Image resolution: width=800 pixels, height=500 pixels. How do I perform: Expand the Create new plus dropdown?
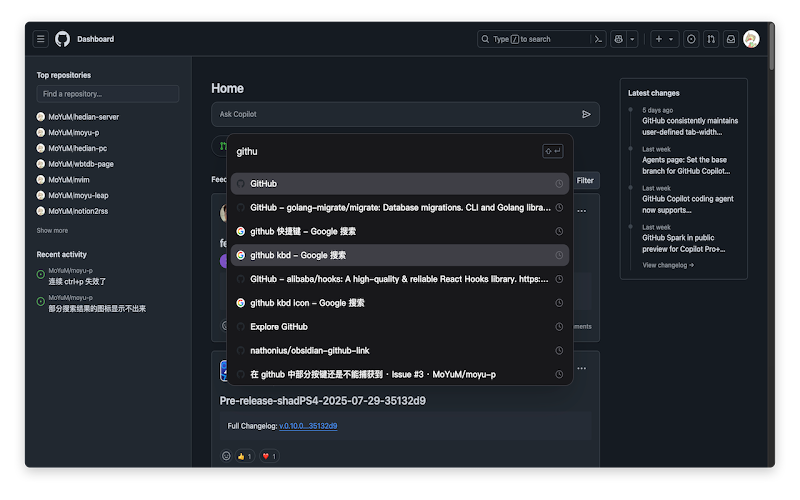[x=664, y=39]
